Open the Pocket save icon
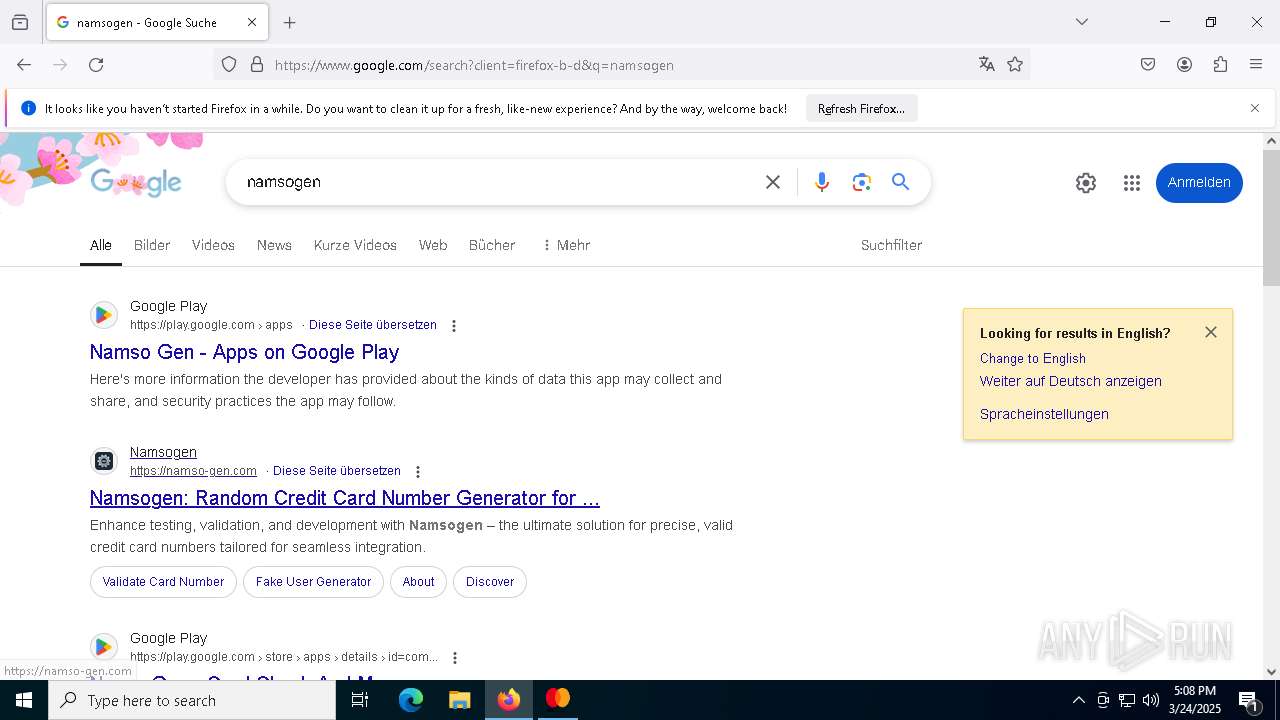 (x=1148, y=65)
